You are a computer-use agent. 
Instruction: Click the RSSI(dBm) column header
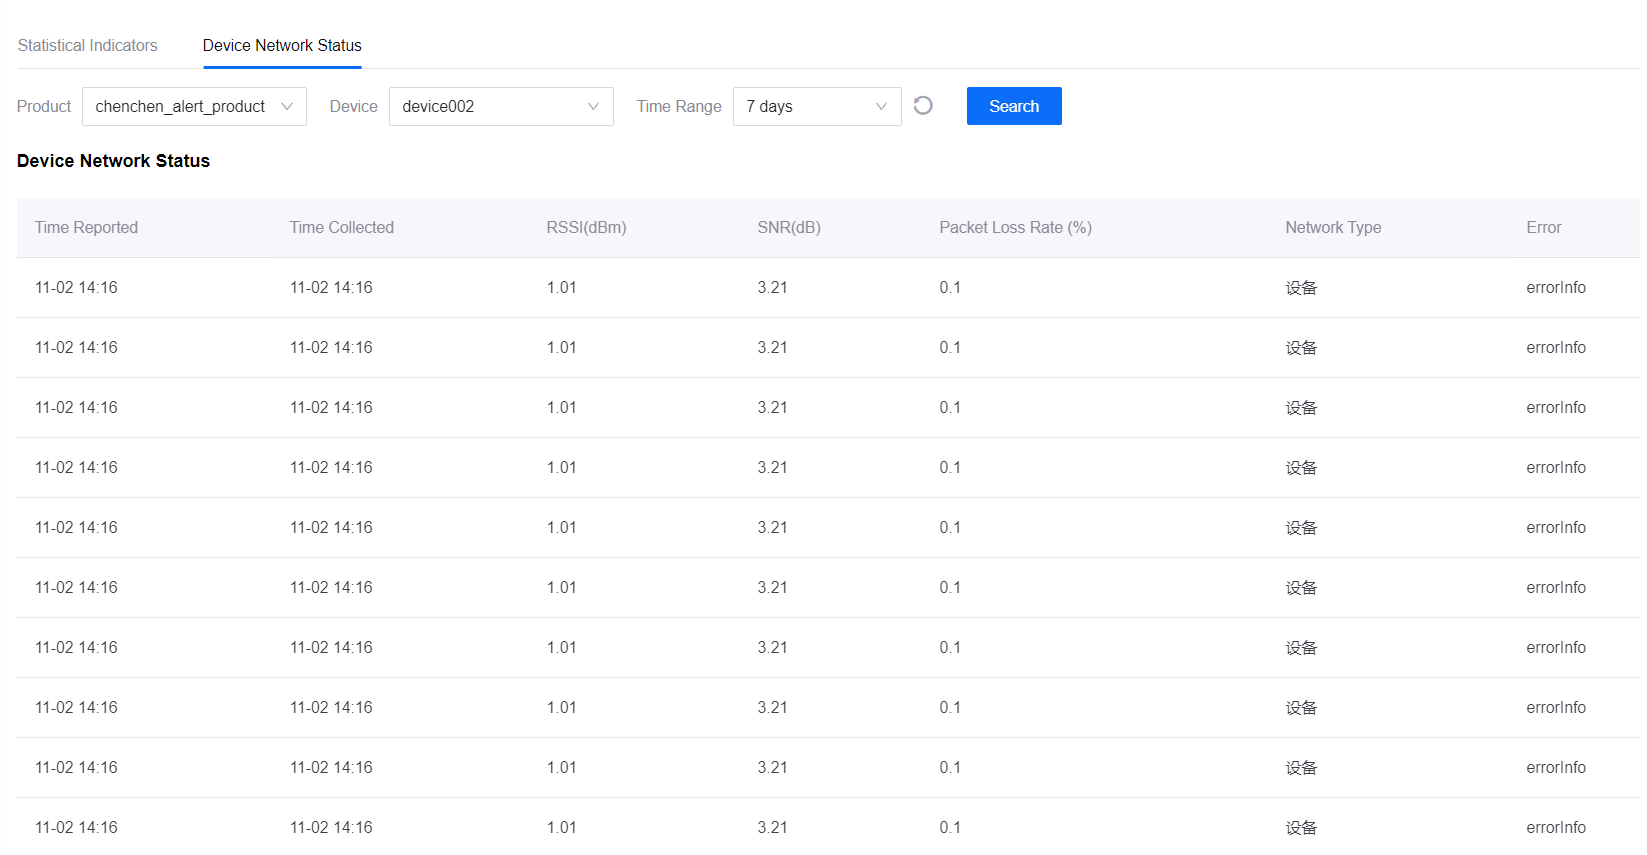point(586,228)
